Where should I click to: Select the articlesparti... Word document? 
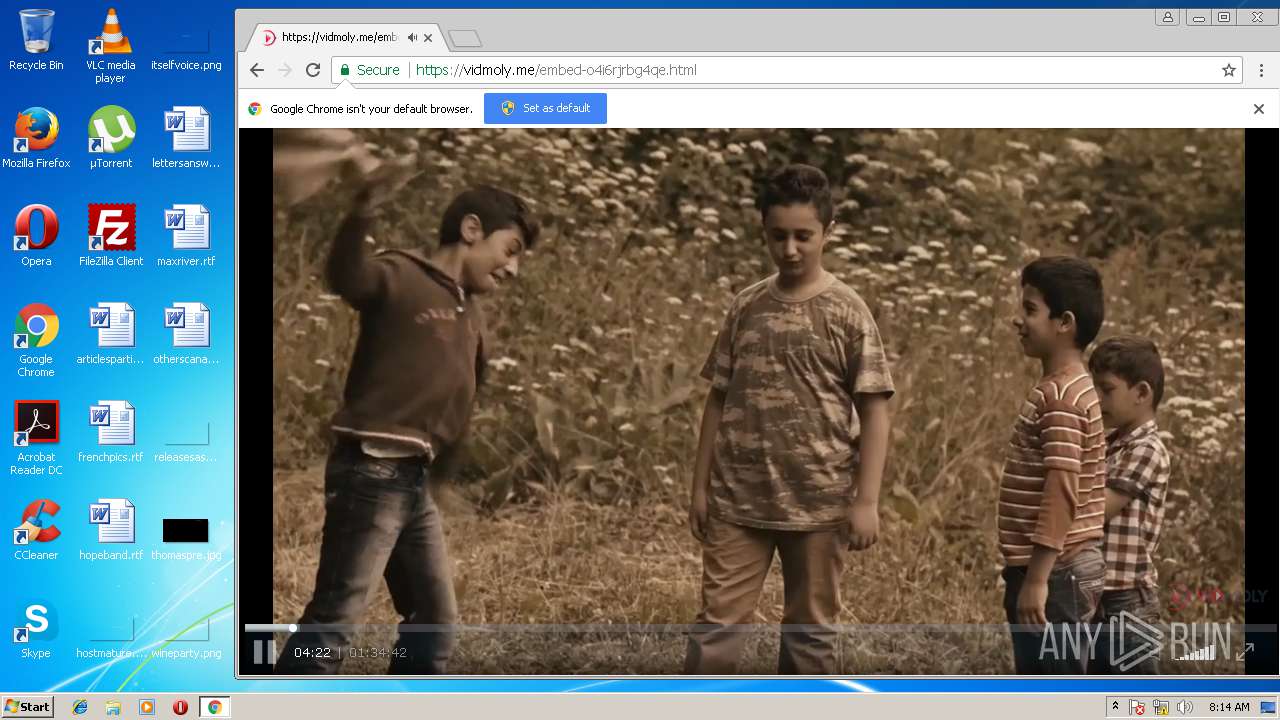111,334
